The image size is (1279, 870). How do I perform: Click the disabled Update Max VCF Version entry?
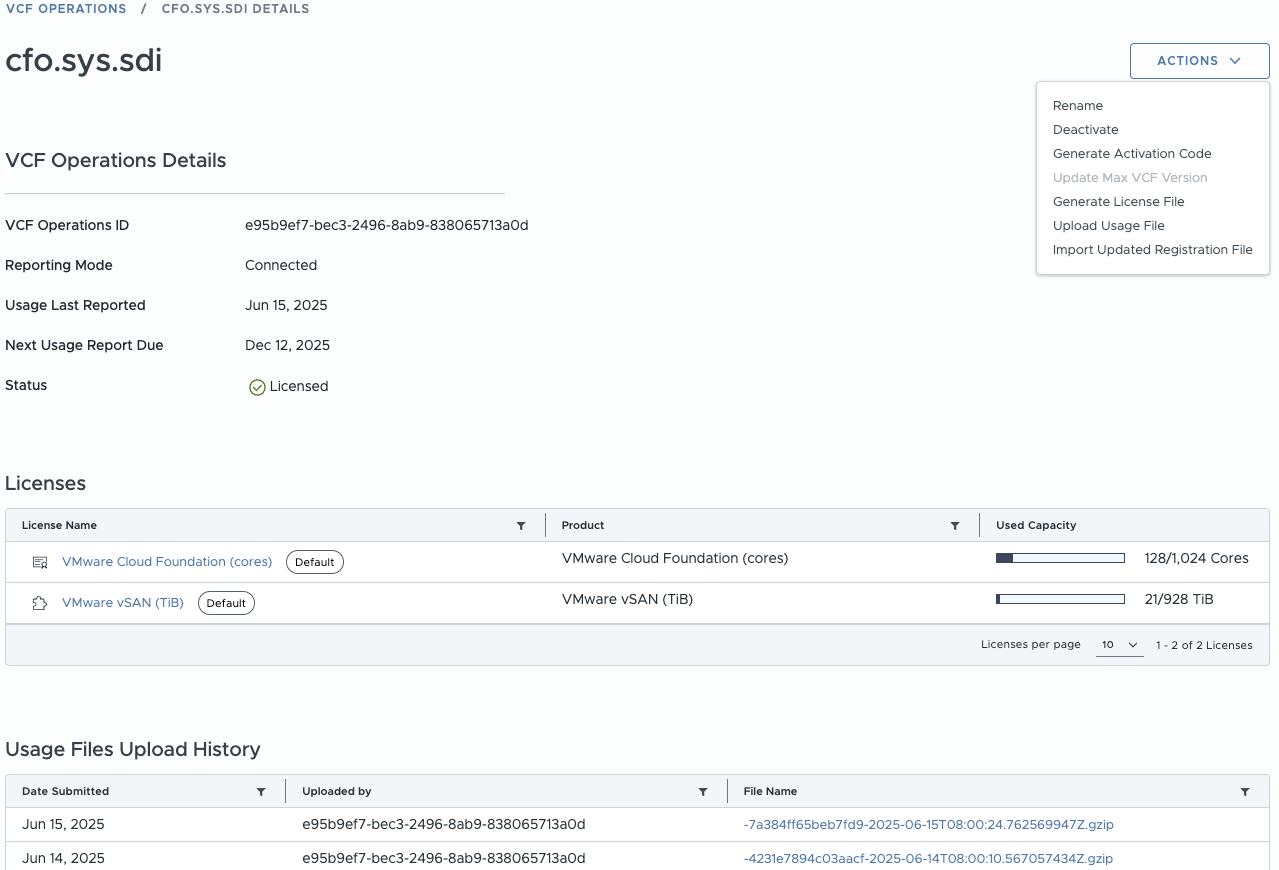coord(1130,178)
